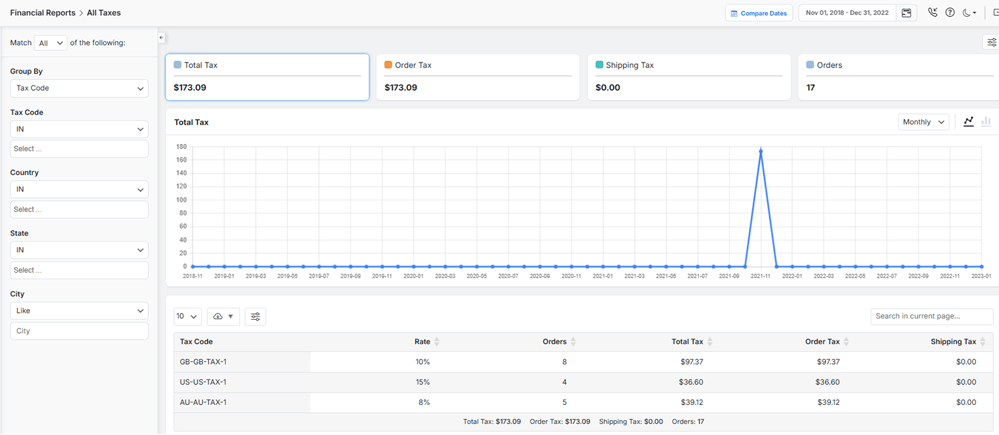Screen dimensions: 999x435
Task: Open the help question mark icon
Action: [950, 13]
